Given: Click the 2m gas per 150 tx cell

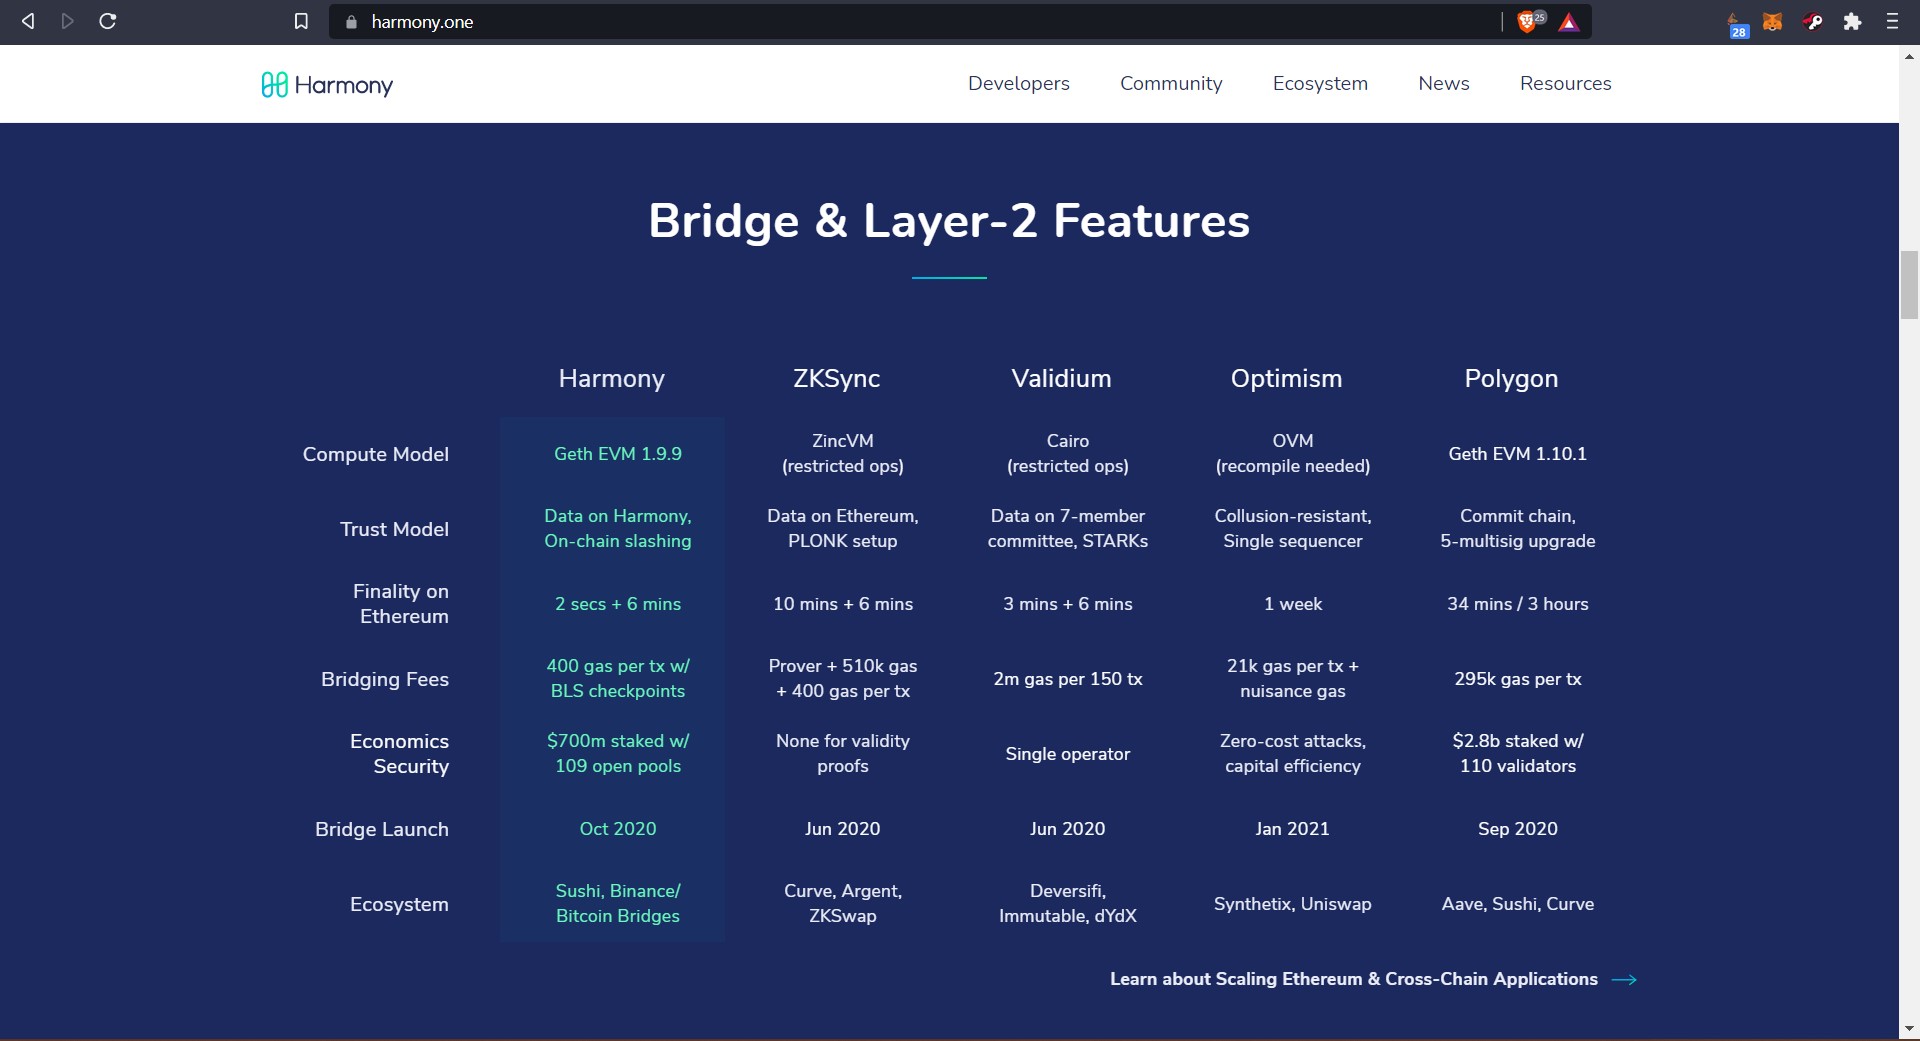Looking at the screenshot, I should coord(1068,679).
